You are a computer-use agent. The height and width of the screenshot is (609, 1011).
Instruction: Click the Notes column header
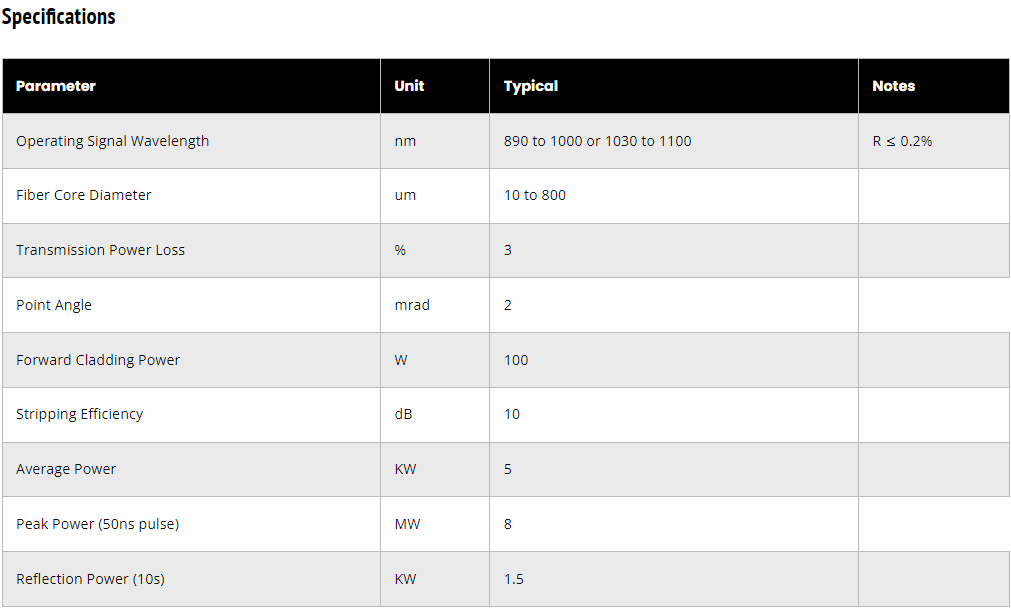tap(893, 86)
